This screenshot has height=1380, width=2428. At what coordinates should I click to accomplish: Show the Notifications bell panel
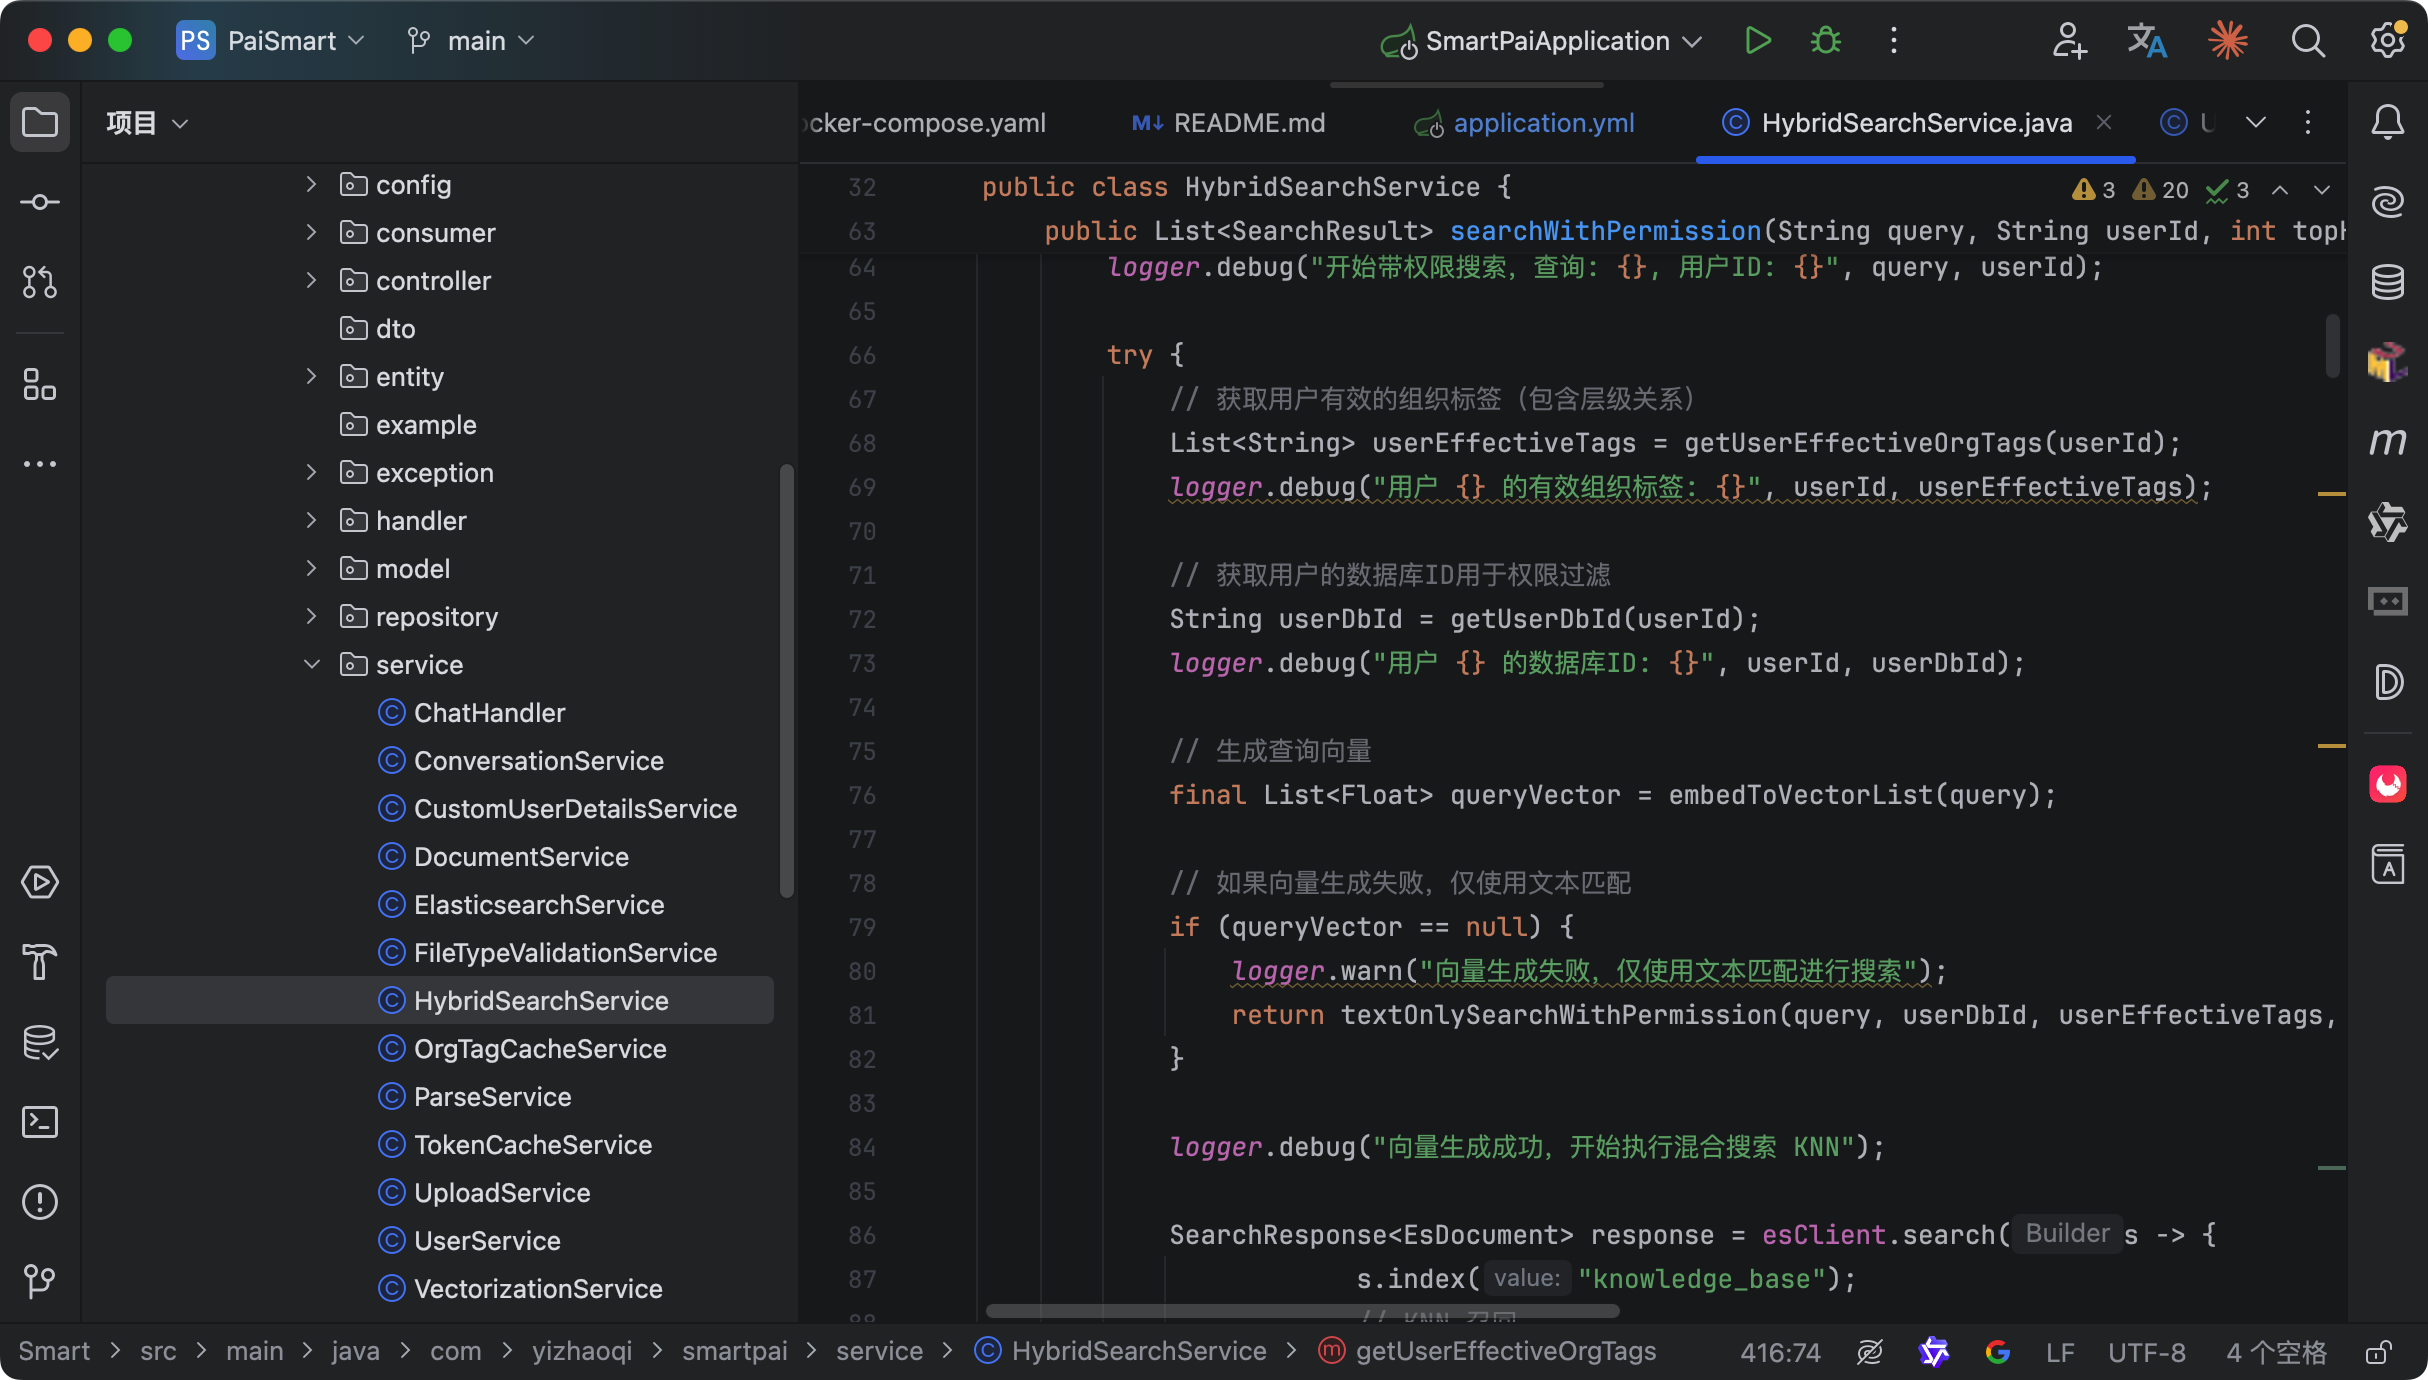tap(2388, 122)
